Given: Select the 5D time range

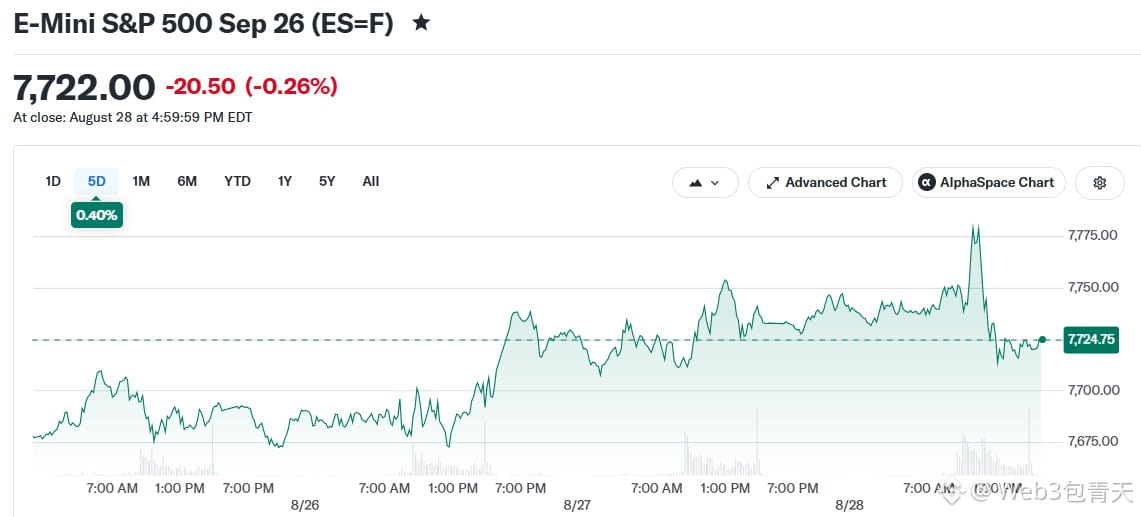Looking at the screenshot, I should [x=97, y=181].
